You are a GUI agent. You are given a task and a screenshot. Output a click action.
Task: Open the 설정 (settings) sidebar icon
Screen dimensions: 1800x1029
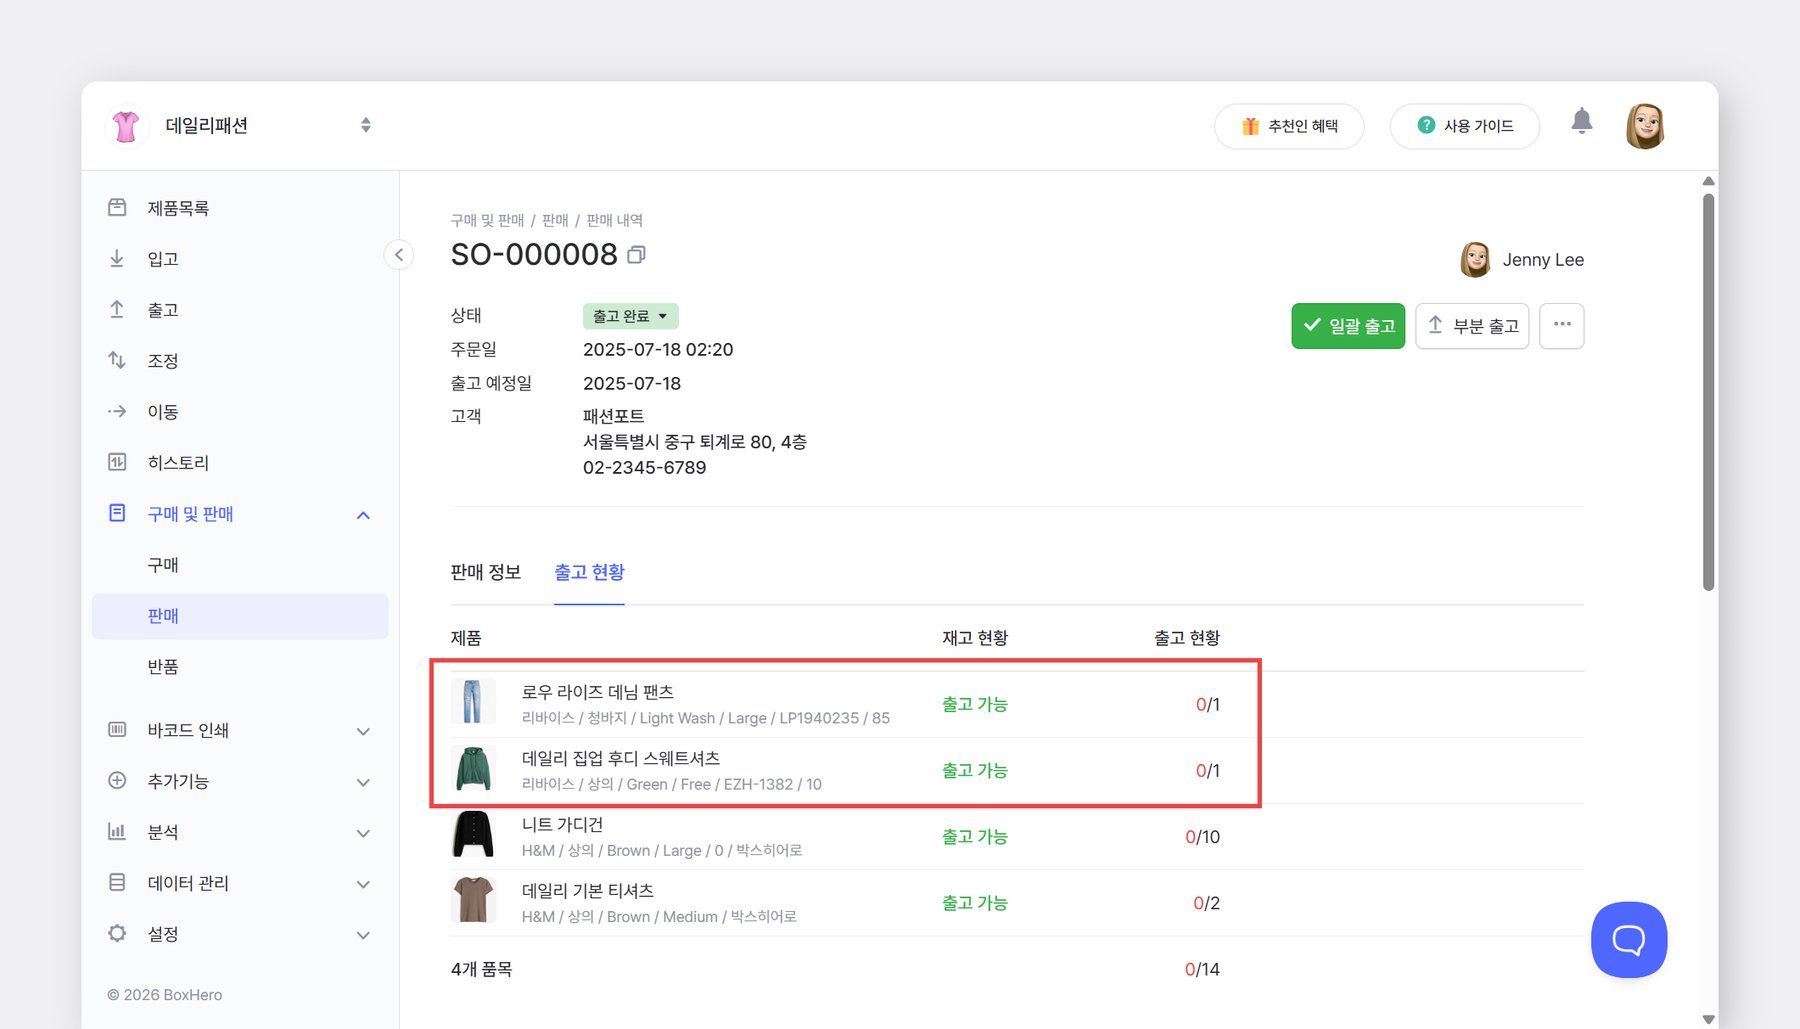pyautogui.click(x=117, y=933)
